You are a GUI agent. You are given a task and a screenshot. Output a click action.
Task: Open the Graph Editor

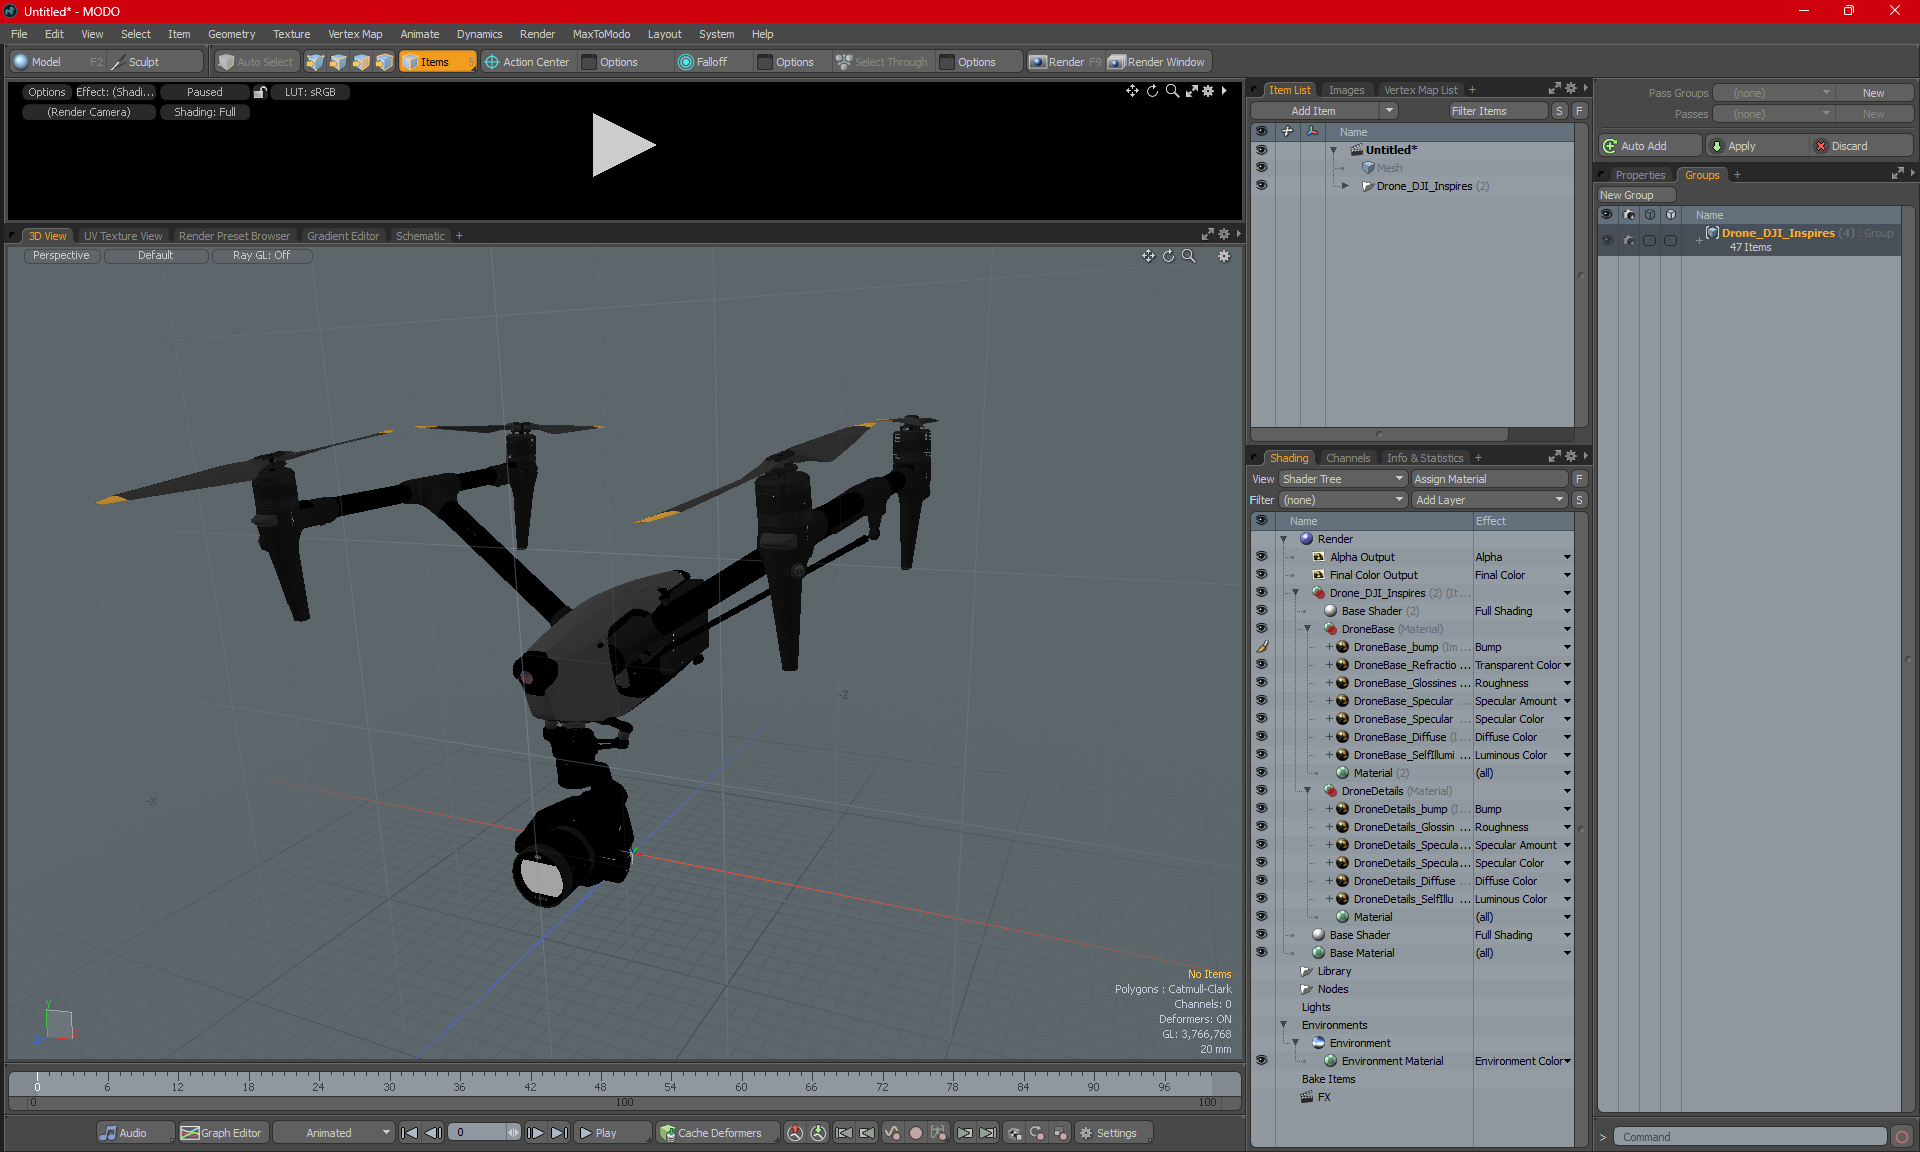pyautogui.click(x=222, y=1133)
